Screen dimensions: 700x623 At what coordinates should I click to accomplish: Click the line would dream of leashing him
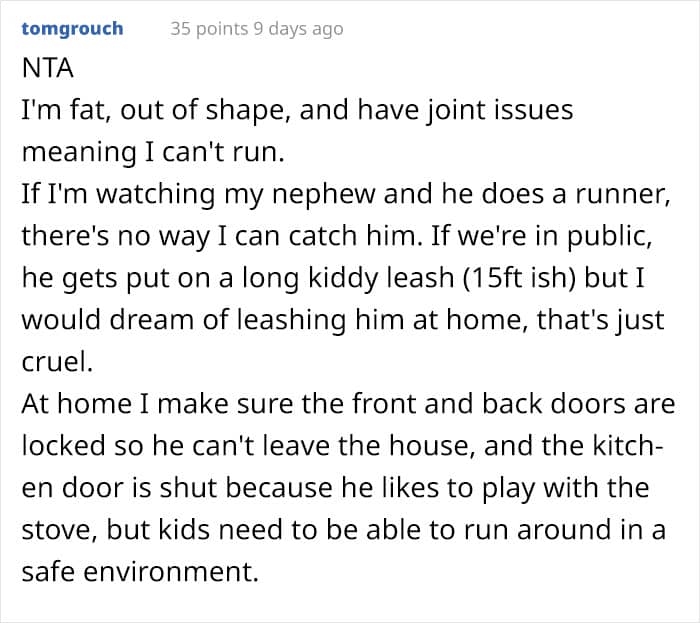[343, 320]
